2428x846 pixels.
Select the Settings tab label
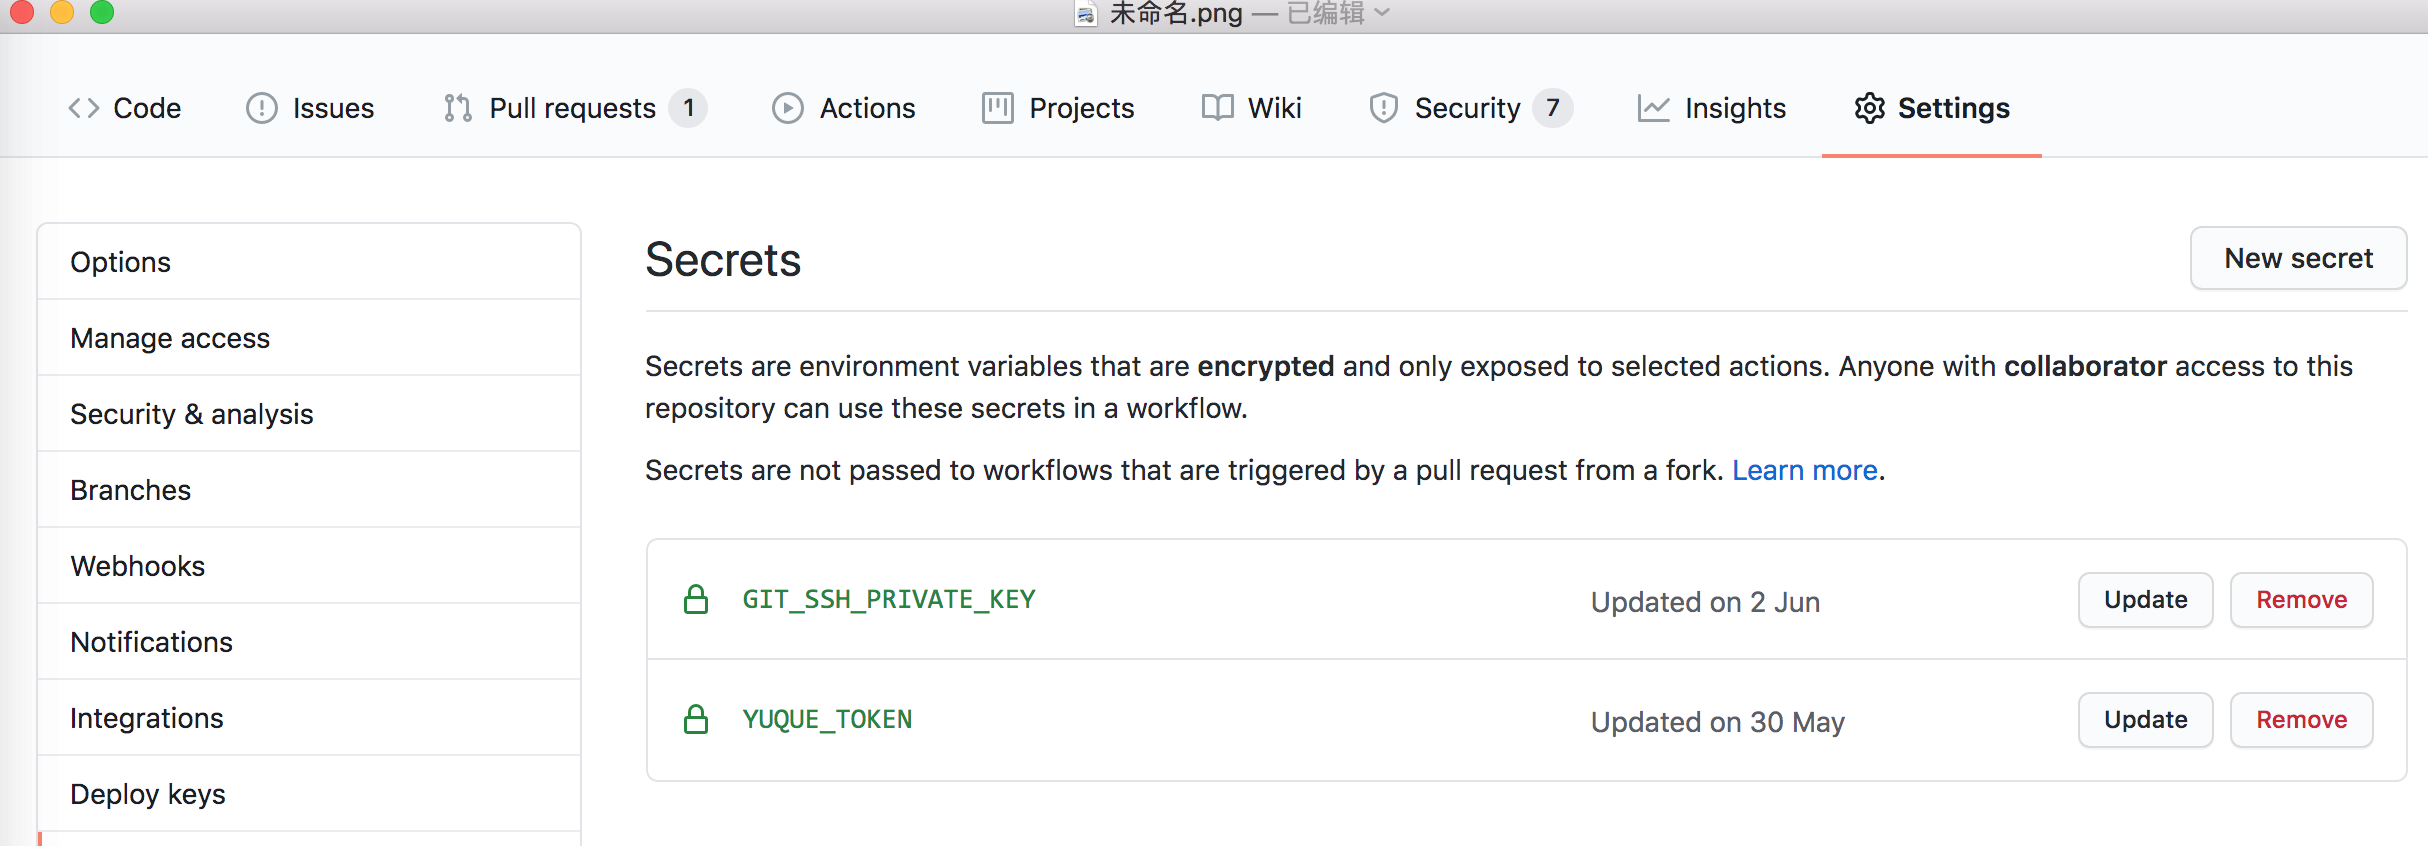pyautogui.click(x=1954, y=108)
